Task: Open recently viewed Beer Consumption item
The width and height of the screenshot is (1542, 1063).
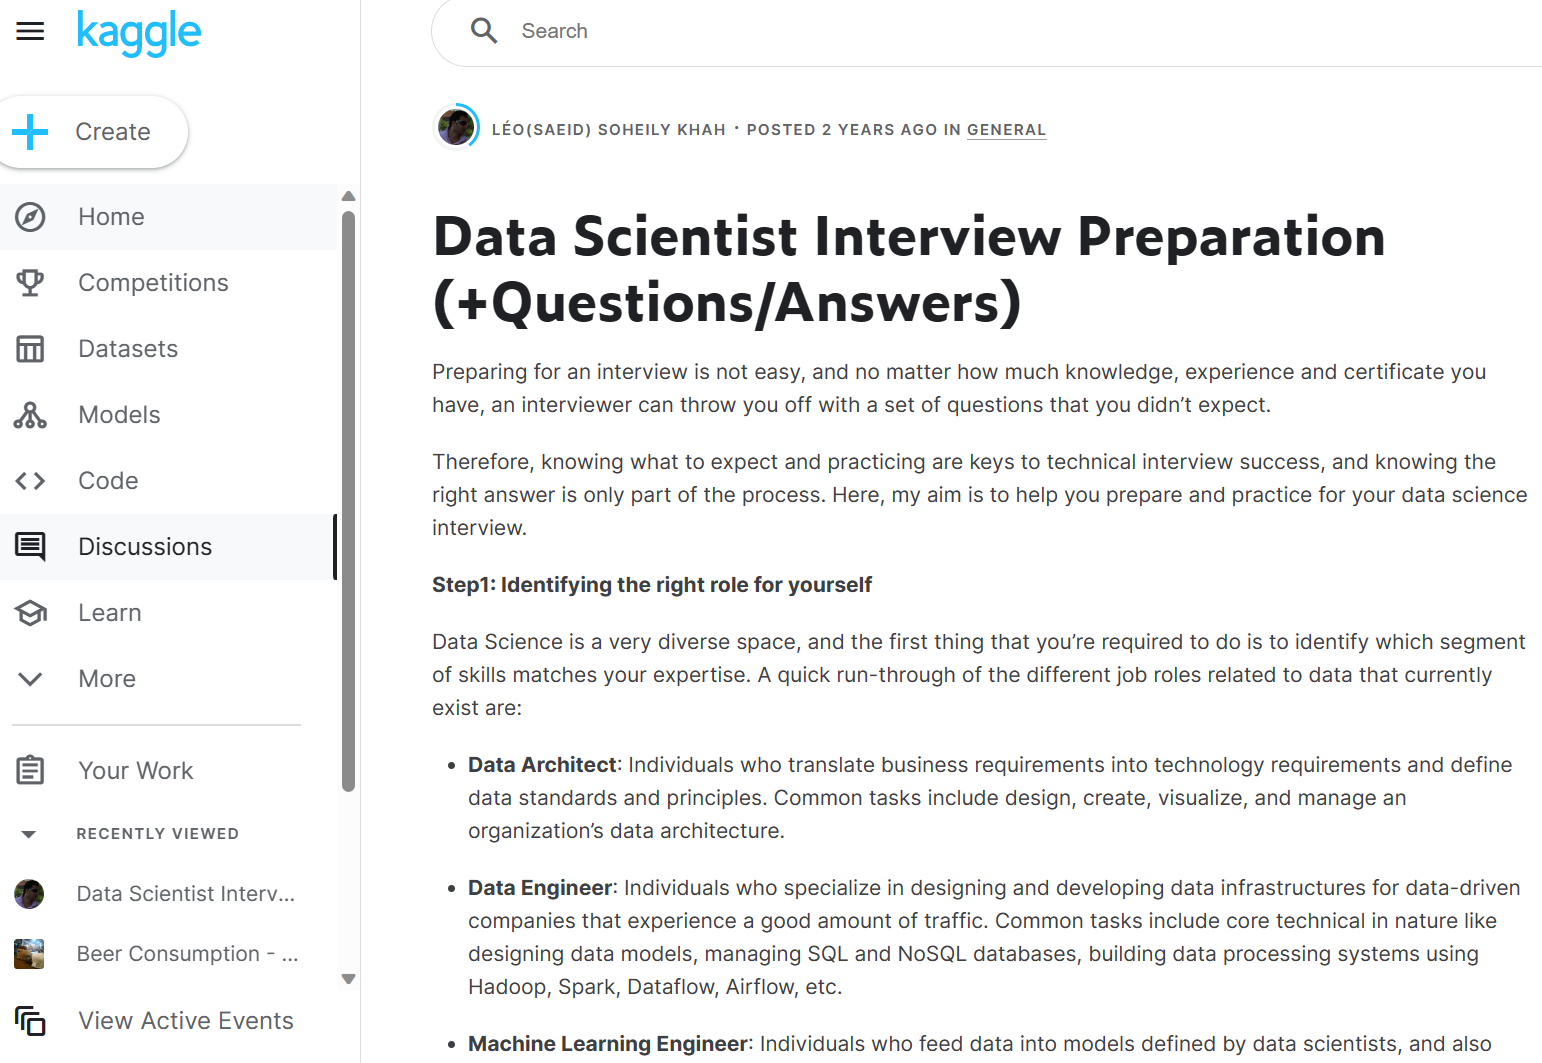Action: [187, 954]
